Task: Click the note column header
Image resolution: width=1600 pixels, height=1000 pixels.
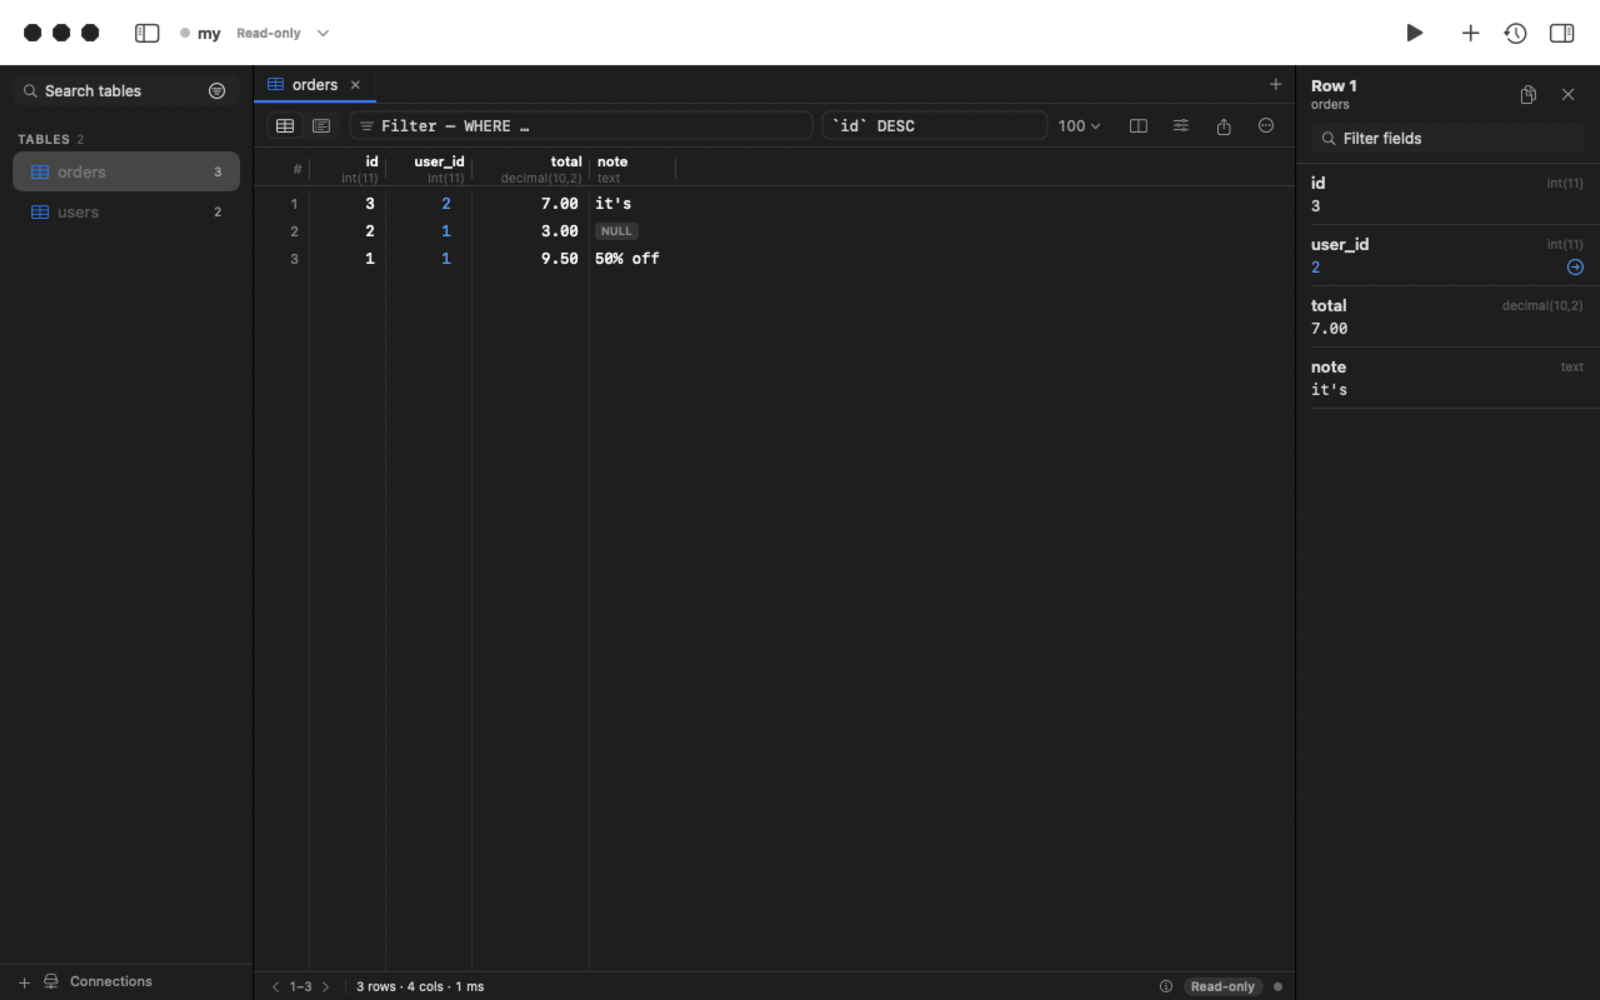Action: [633, 168]
